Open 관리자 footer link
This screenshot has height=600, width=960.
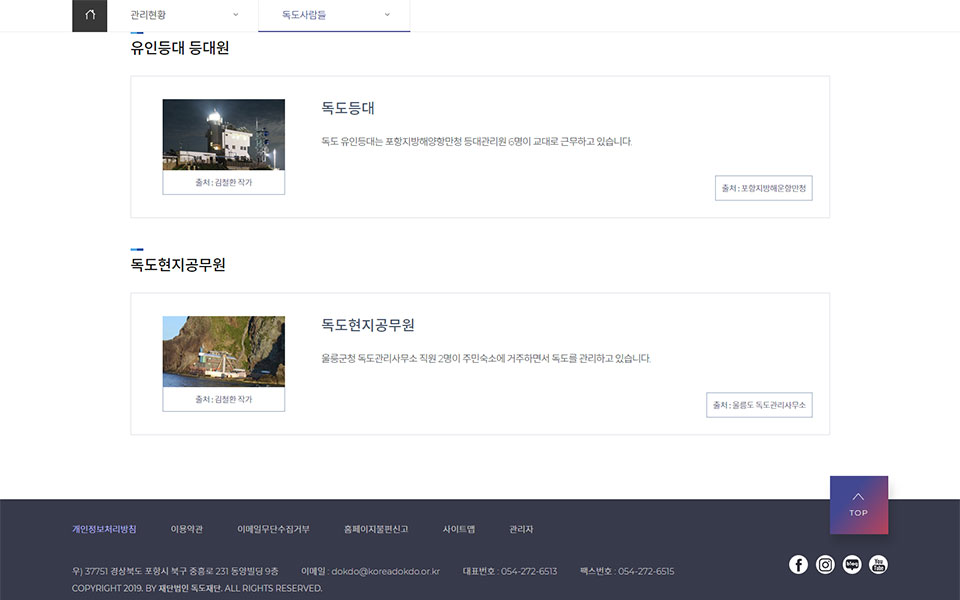pyautogui.click(x=521, y=529)
